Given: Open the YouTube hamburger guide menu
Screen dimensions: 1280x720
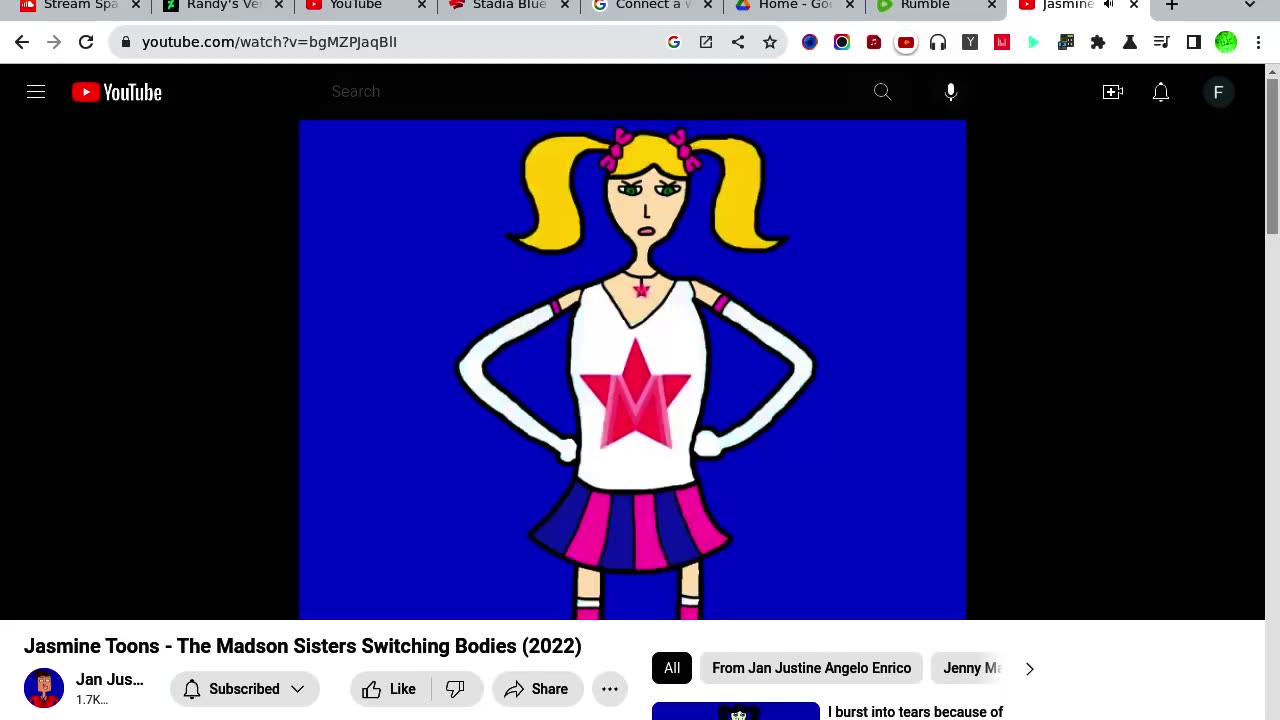Looking at the screenshot, I should click(x=36, y=92).
